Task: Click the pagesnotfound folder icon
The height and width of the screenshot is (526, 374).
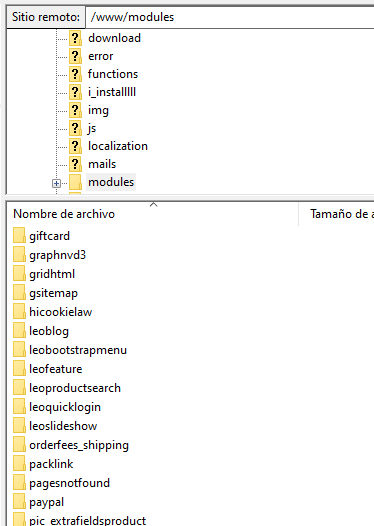Action: [x=19, y=482]
